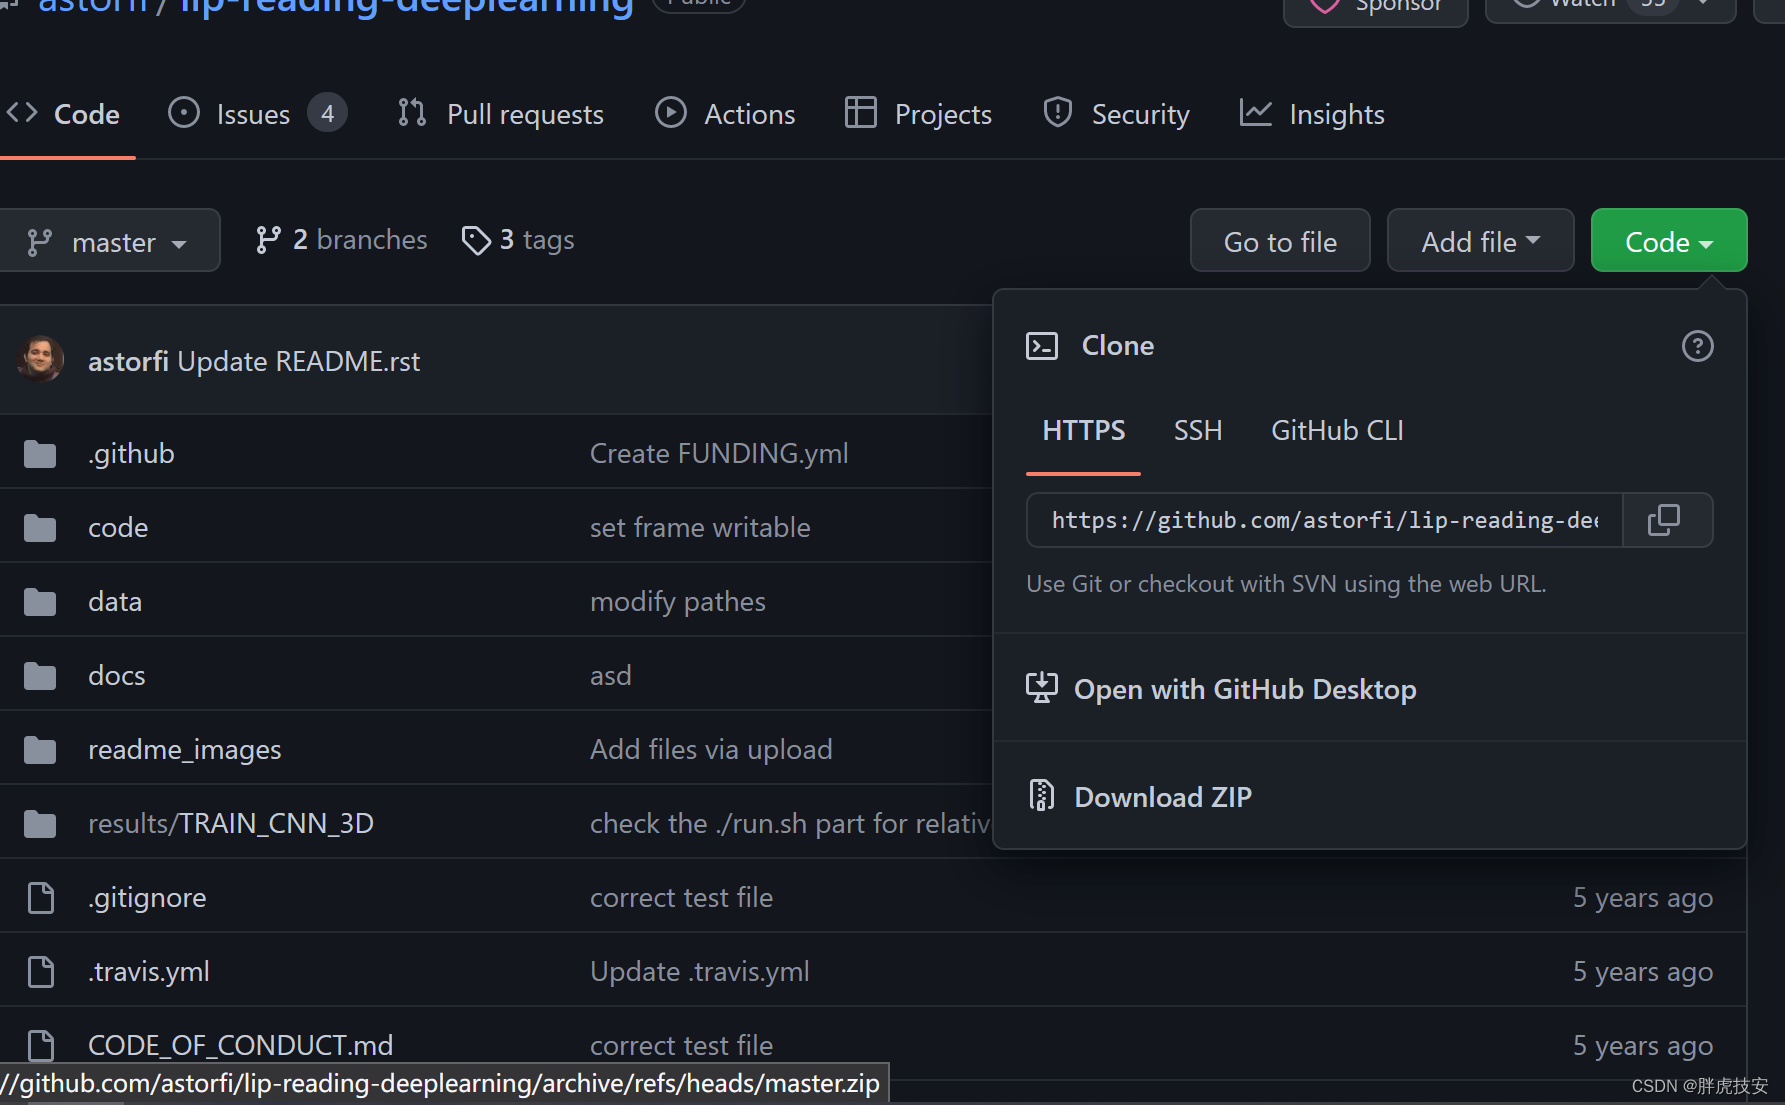This screenshot has width=1785, height=1105.
Task: Click the Clone terminal icon
Action: tap(1042, 346)
